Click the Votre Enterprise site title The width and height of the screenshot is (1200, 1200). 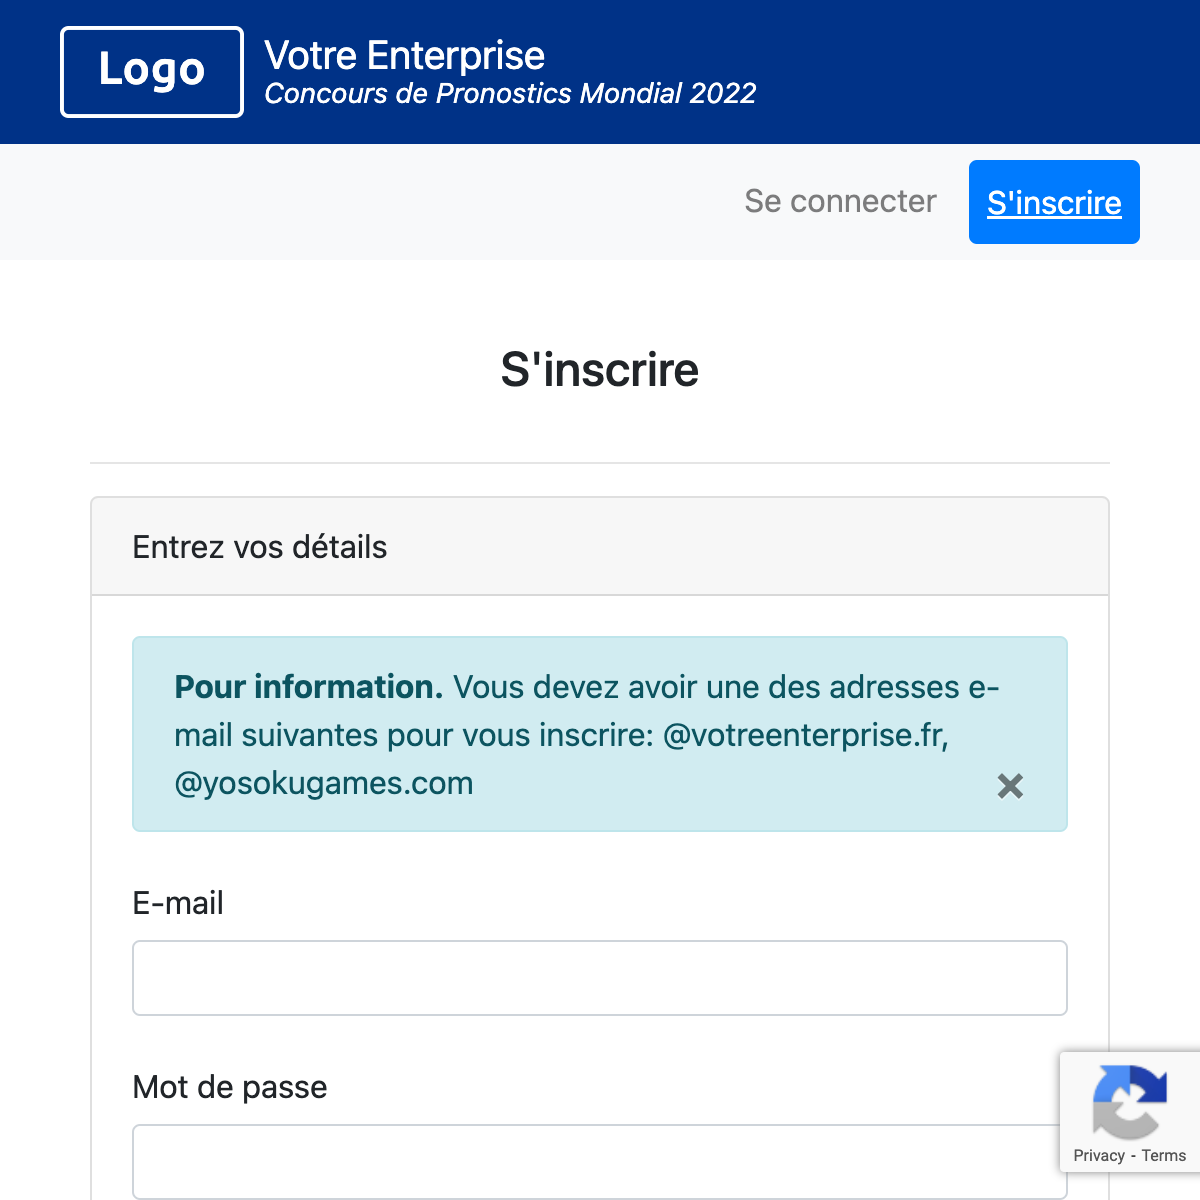pos(404,55)
